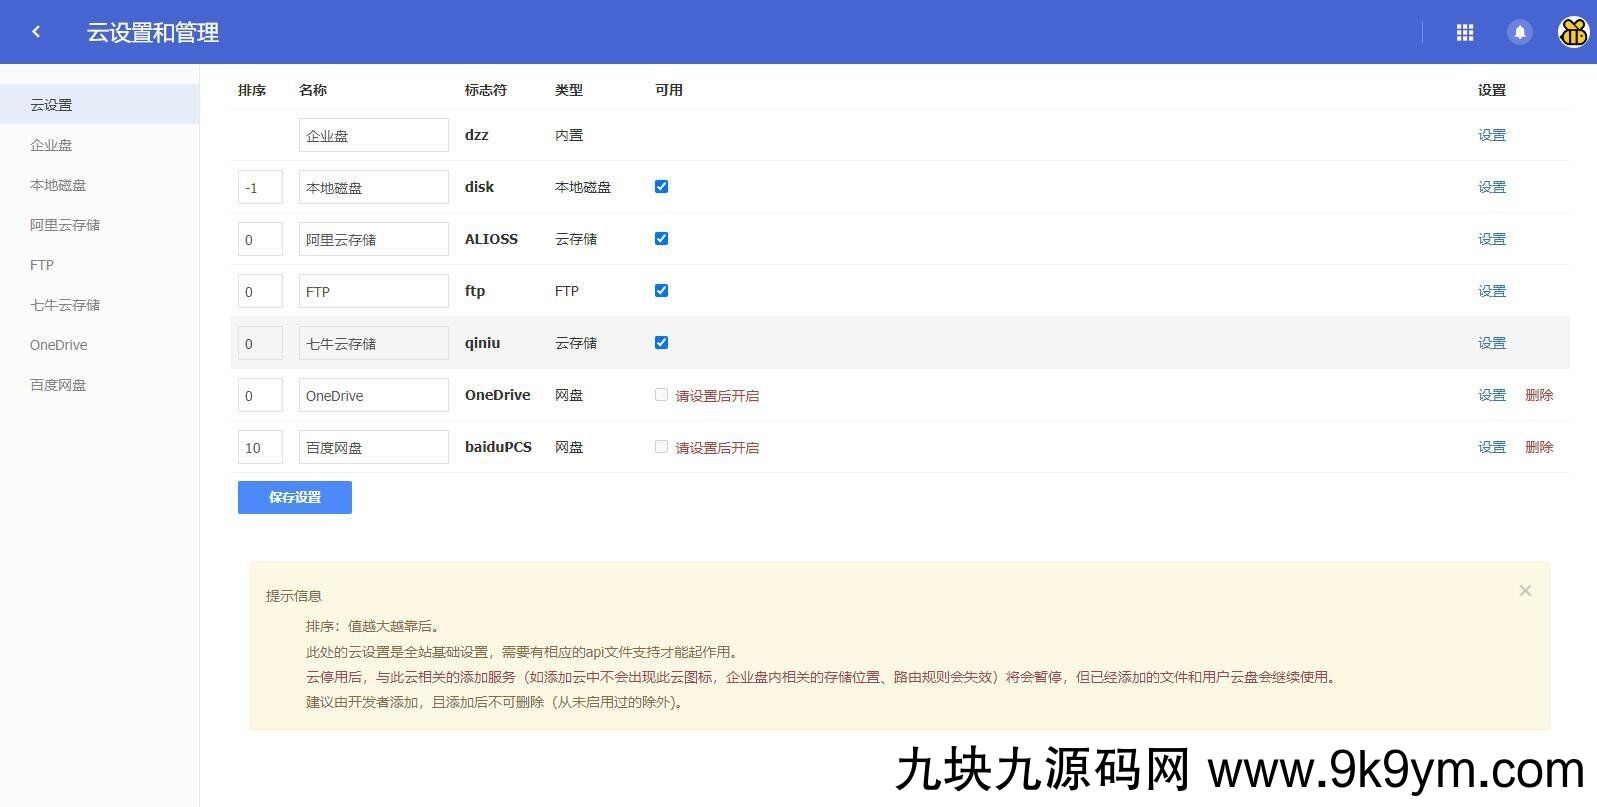
Task: Open the user avatar menu
Action: pos(1573,33)
